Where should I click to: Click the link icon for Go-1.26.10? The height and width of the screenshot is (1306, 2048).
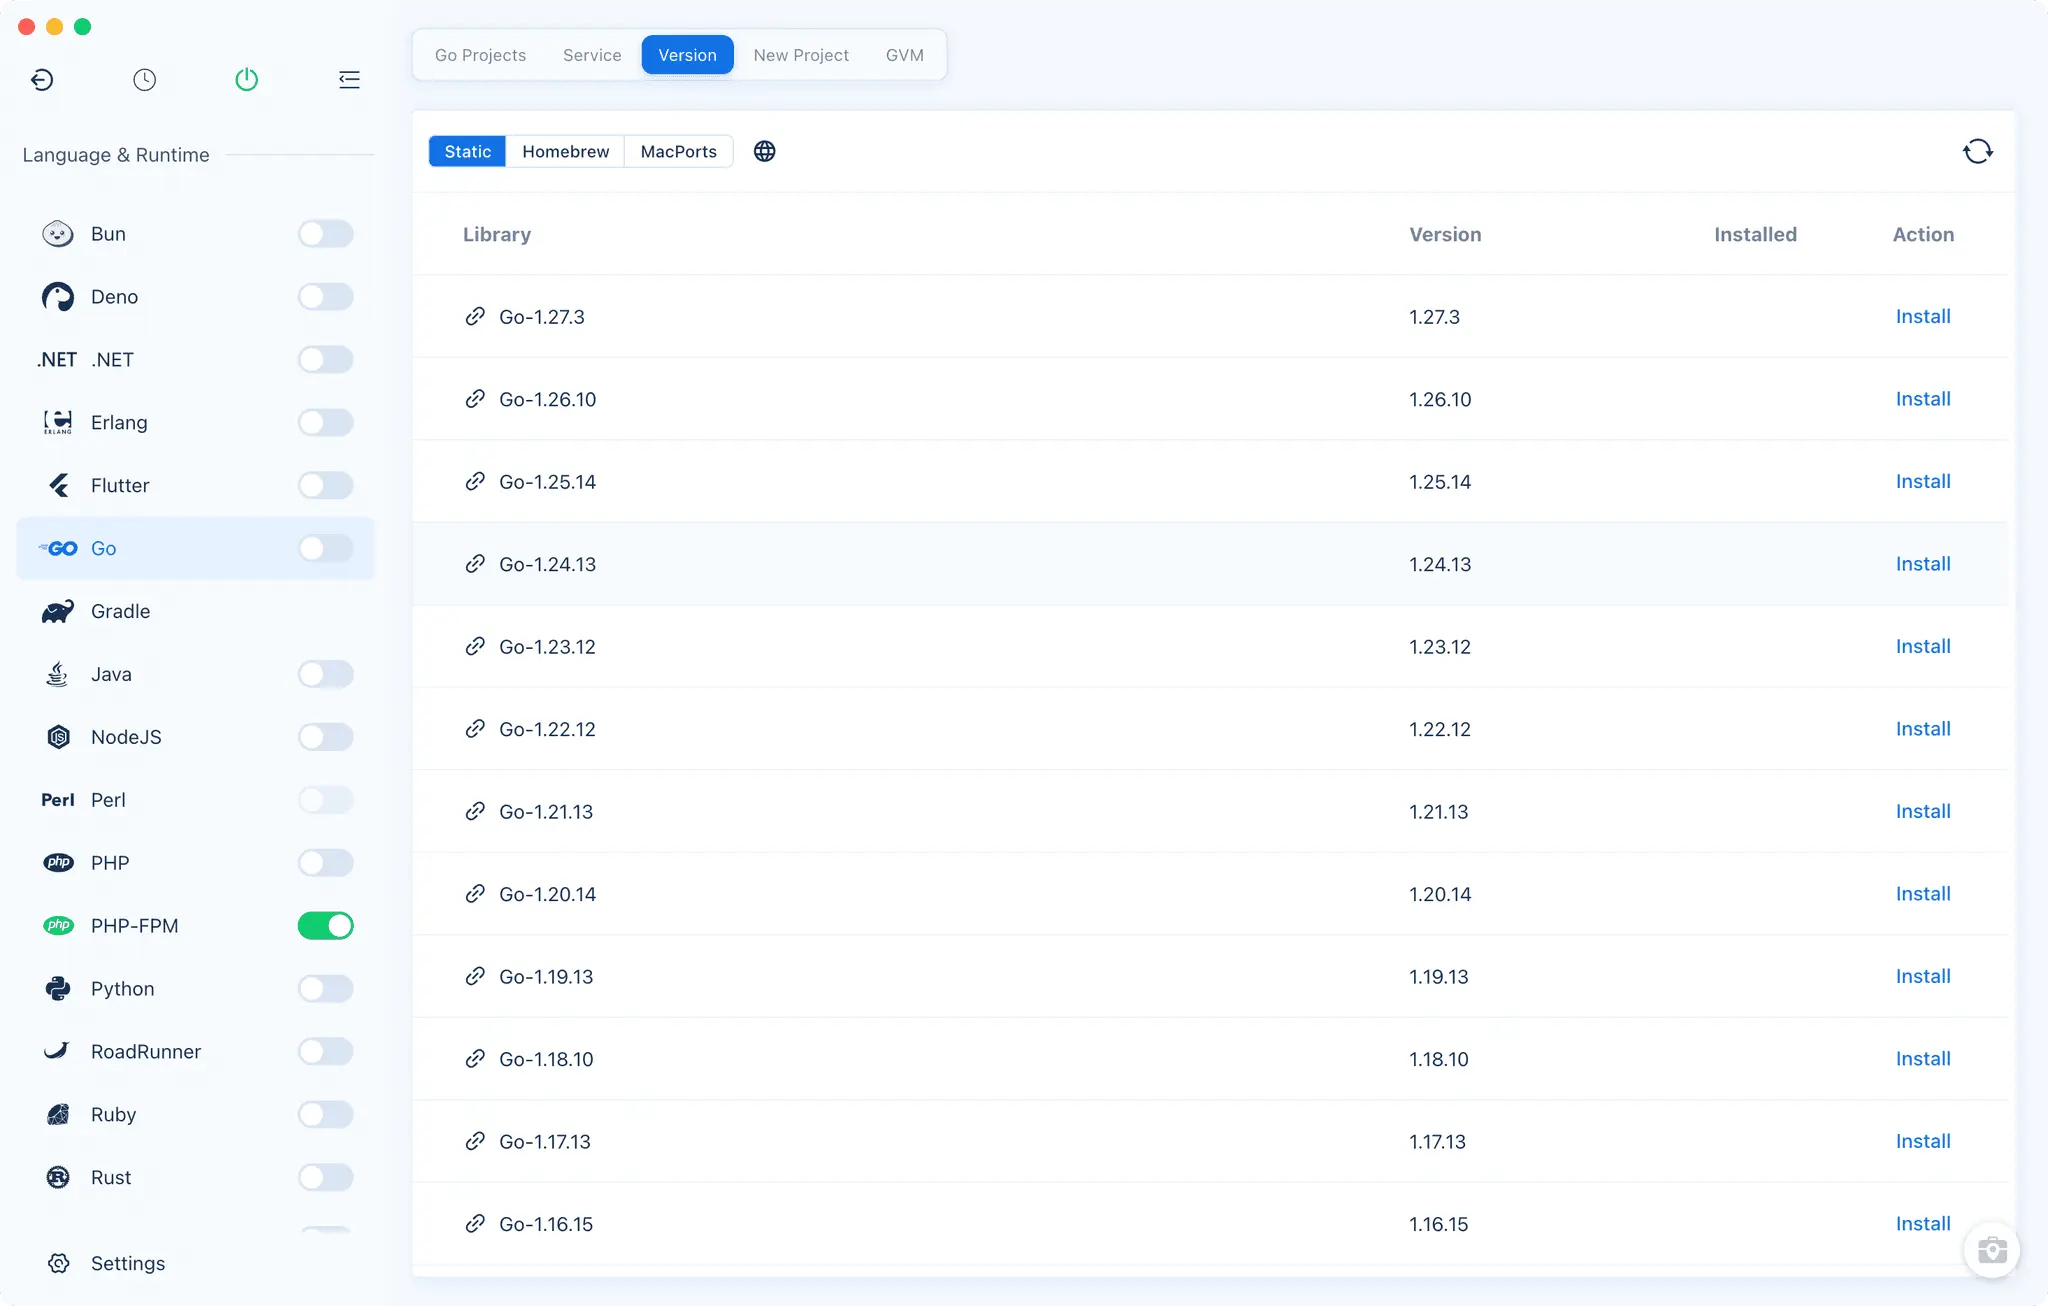(x=475, y=399)
